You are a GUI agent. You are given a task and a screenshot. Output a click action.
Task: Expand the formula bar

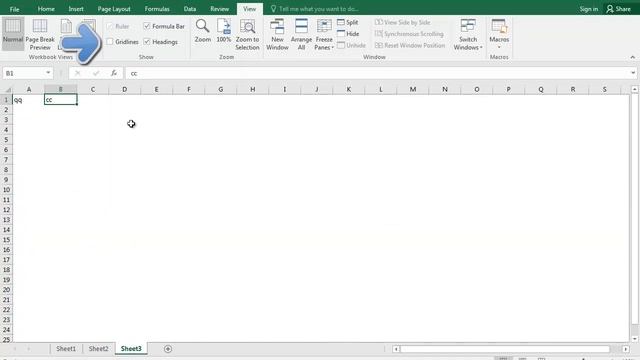point(633,73)
